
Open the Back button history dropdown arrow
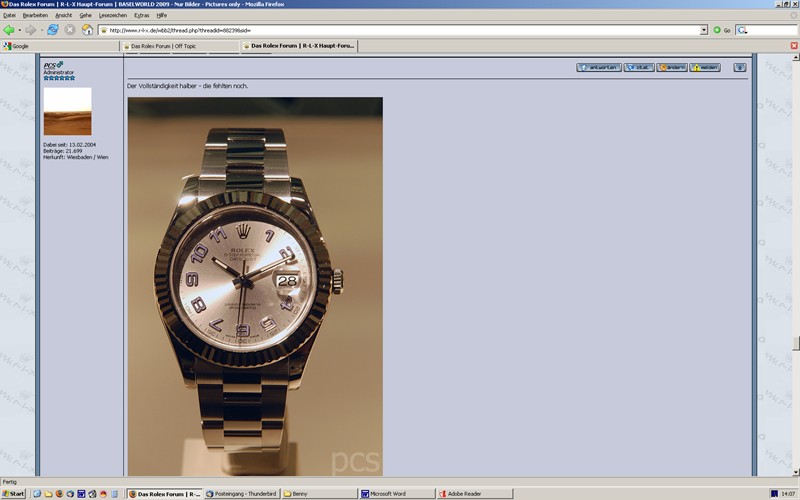[20, 30]
